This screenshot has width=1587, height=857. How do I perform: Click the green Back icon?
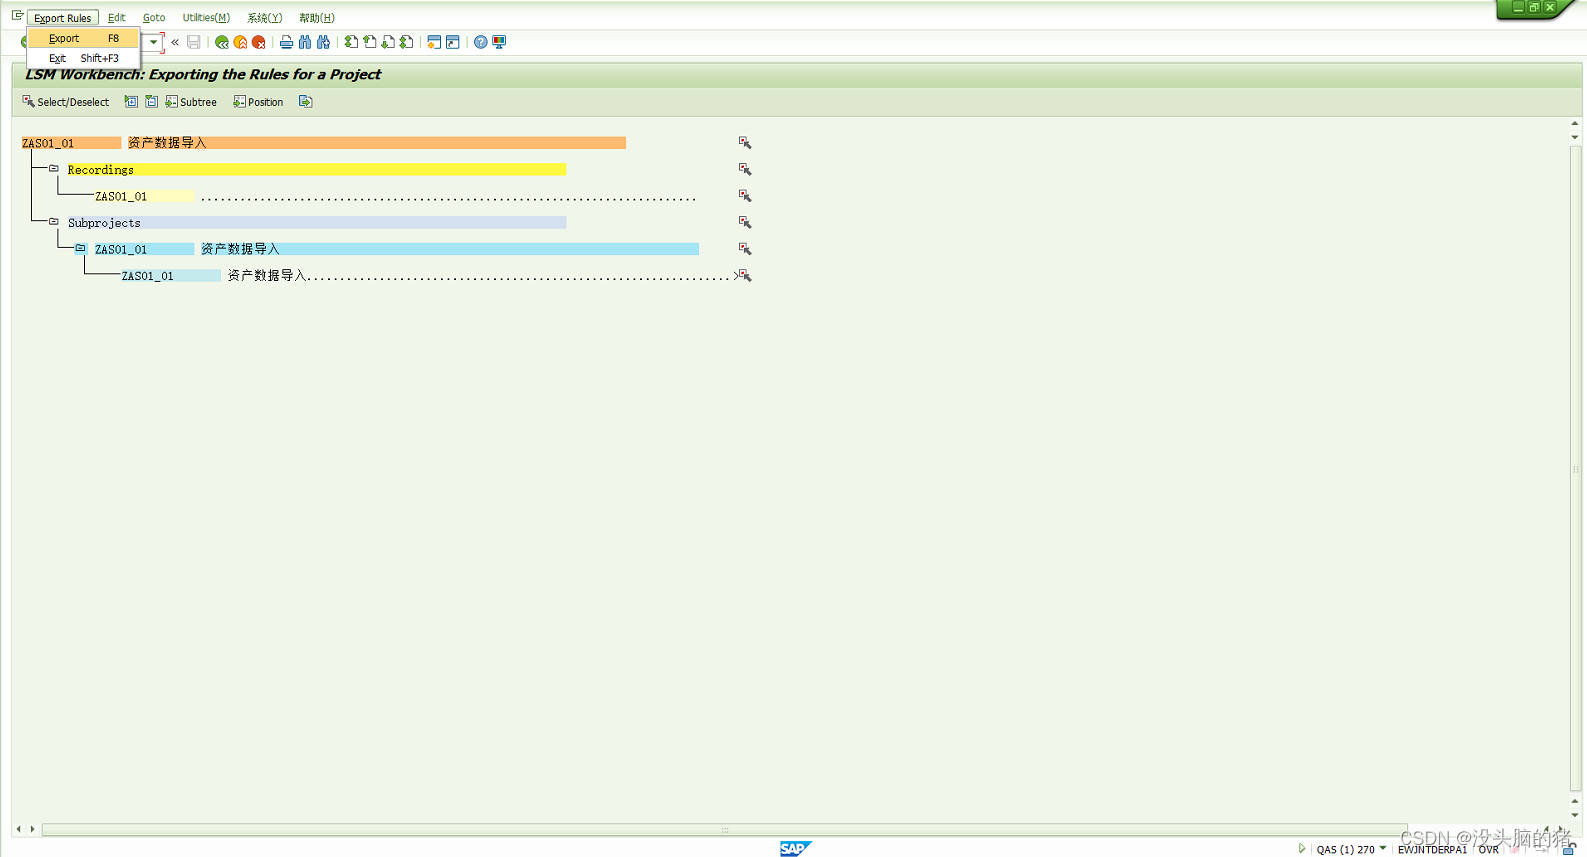click(x=222, y=42)
